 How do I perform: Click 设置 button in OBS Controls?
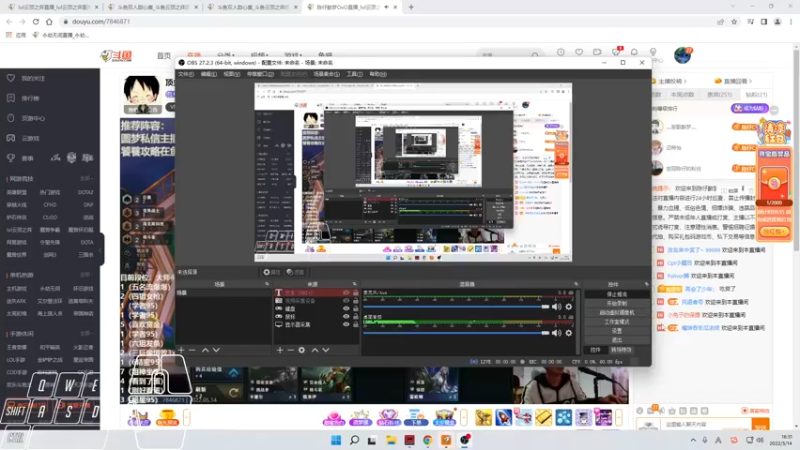click(x=617, y=331)
